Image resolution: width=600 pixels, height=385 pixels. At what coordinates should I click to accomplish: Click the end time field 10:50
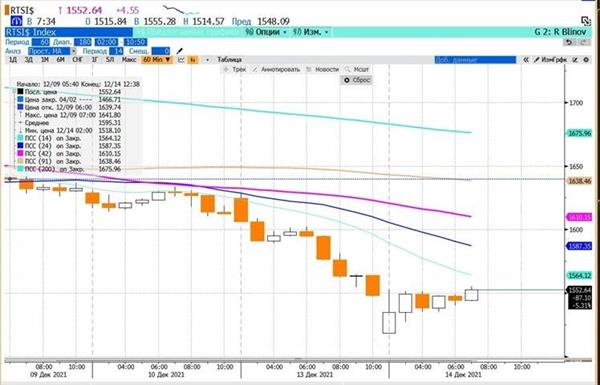click(135, 42)
